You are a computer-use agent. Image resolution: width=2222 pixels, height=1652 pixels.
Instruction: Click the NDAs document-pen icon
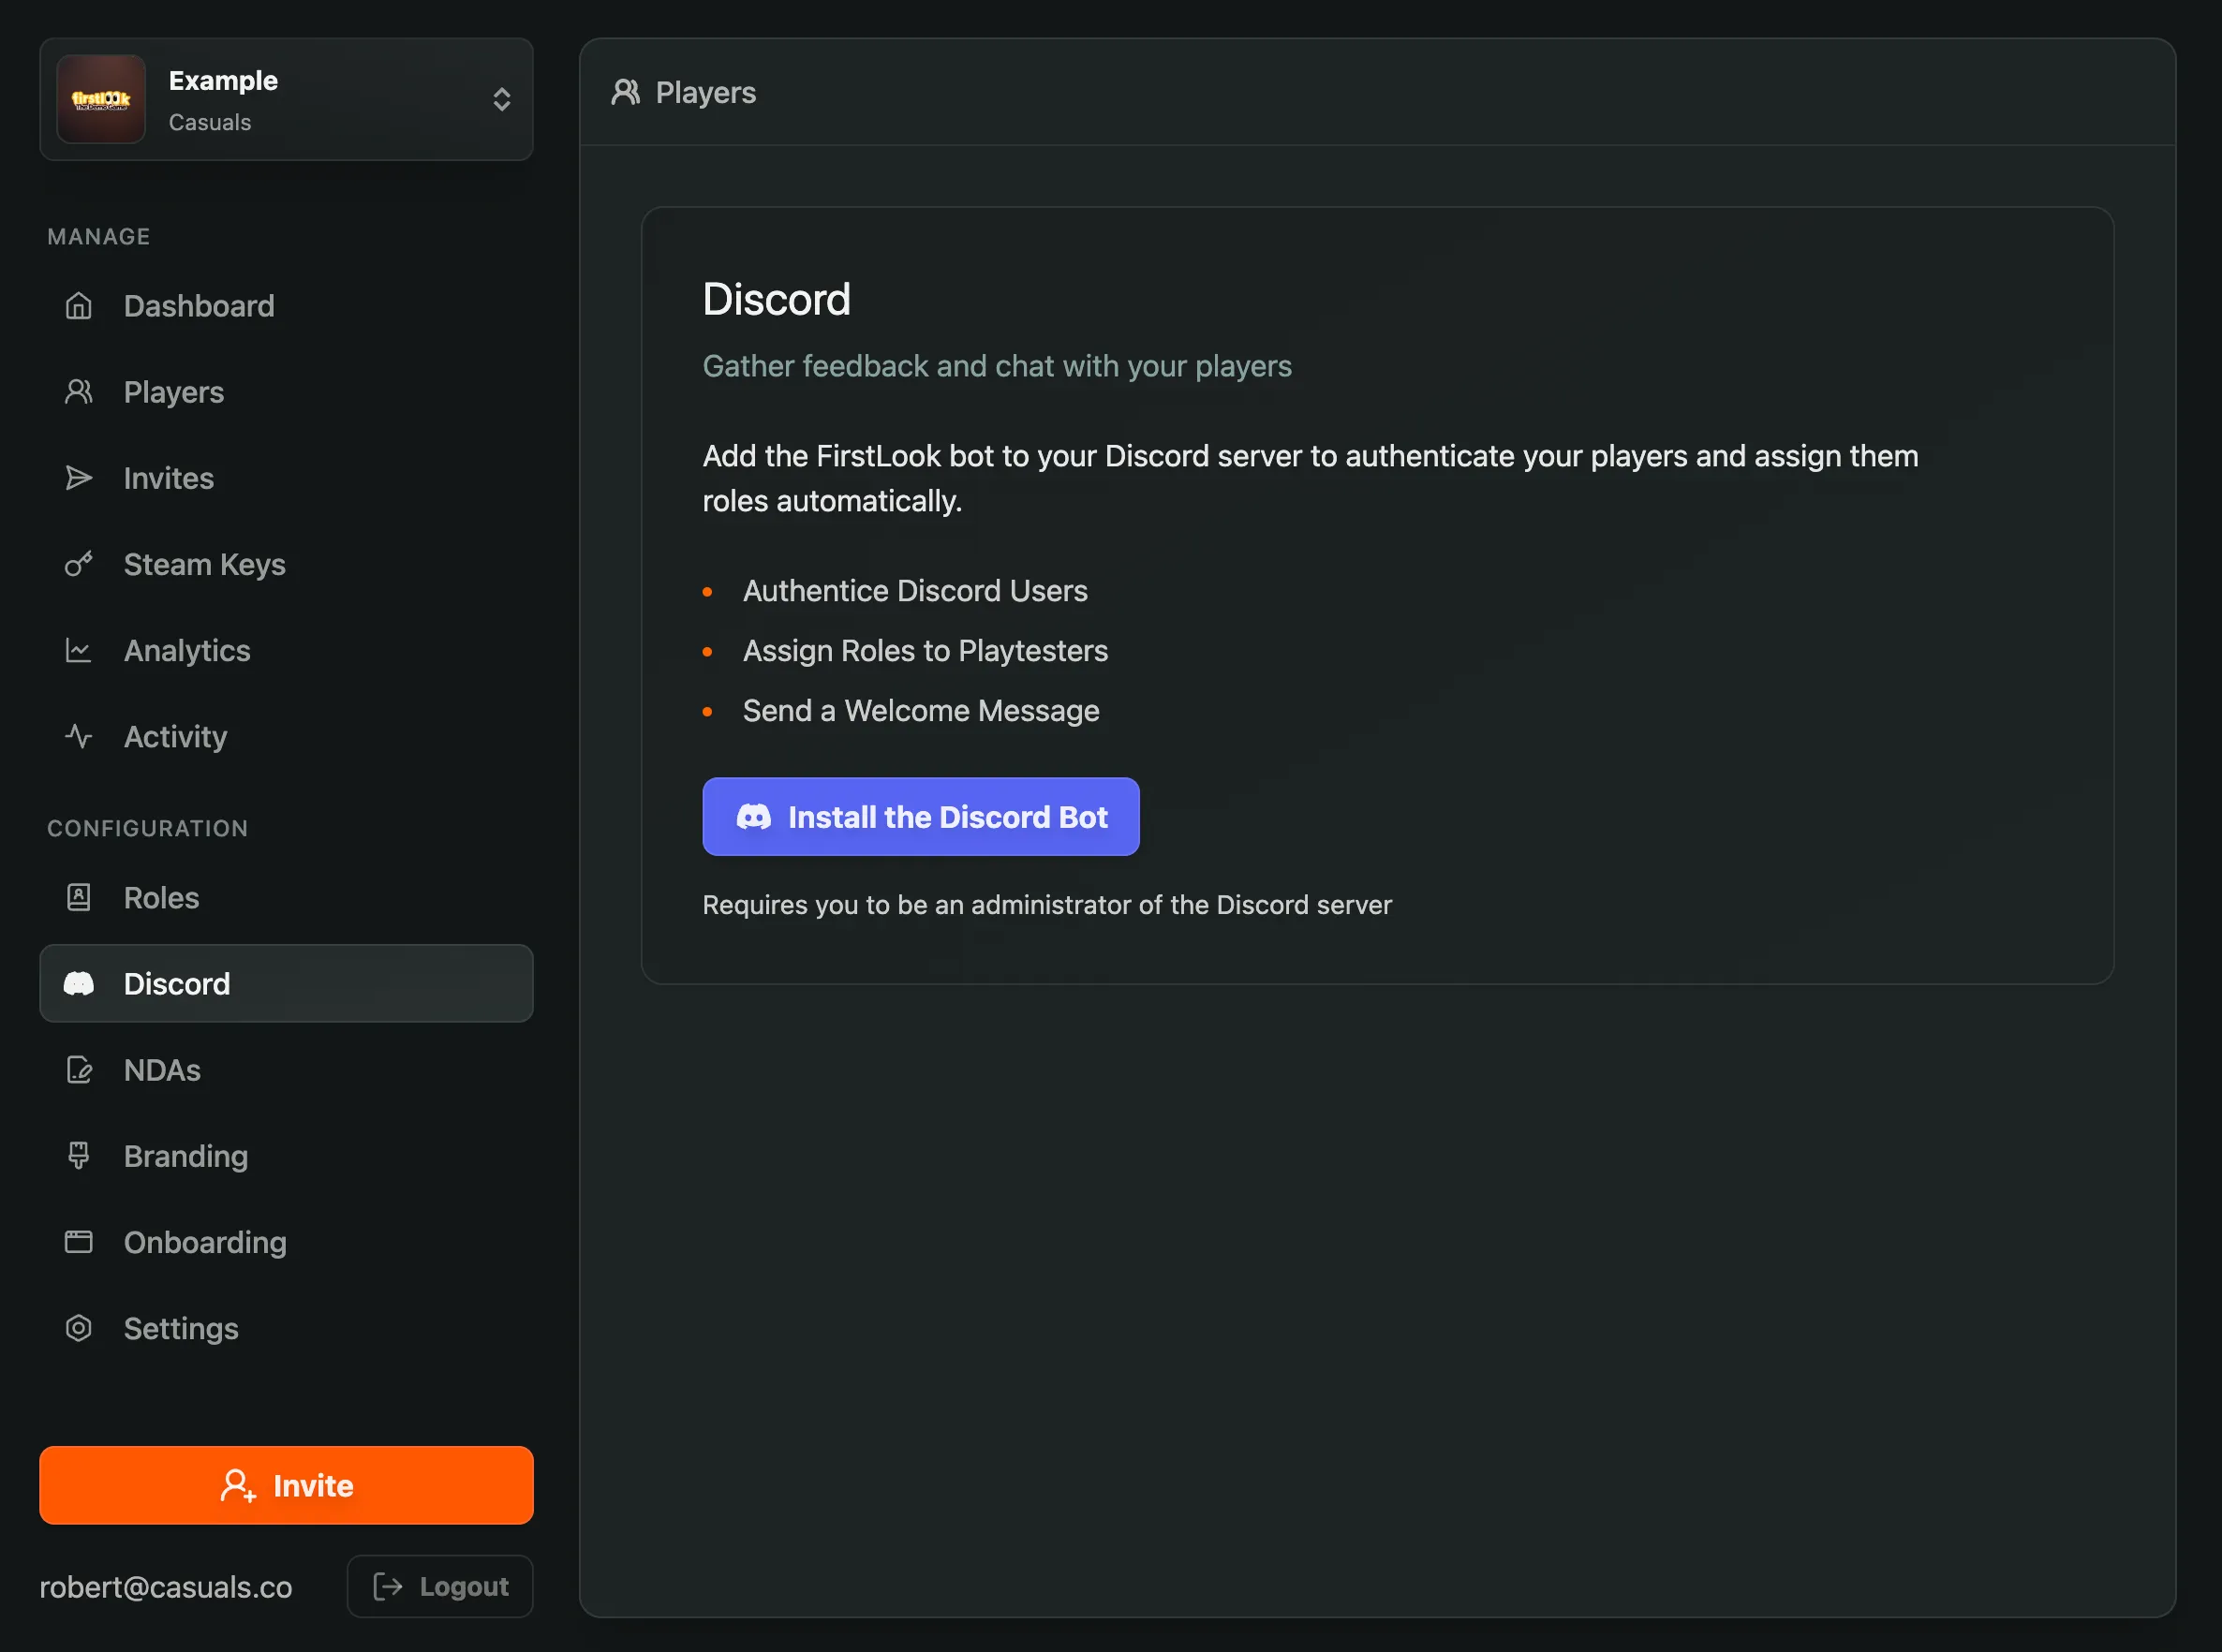[x=78, y=1070]
